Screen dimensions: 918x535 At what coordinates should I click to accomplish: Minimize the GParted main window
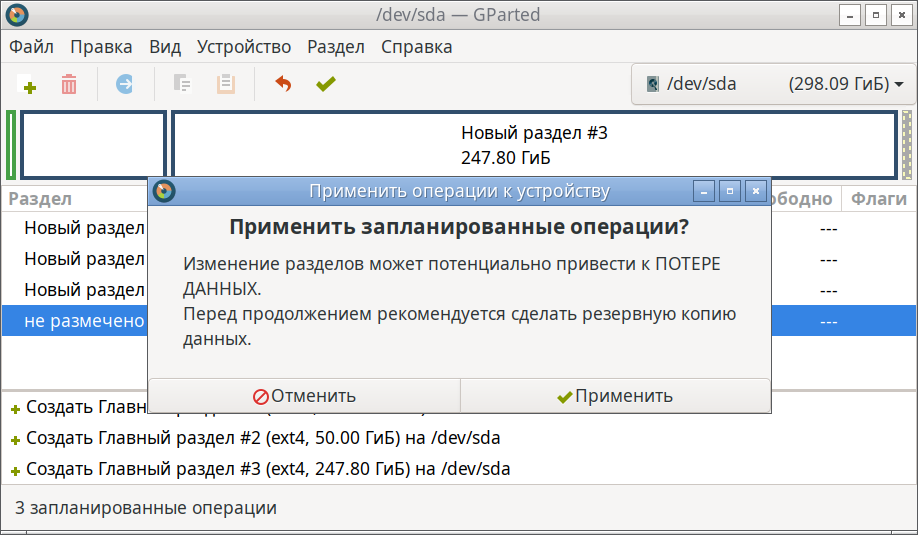pos(850,15)
